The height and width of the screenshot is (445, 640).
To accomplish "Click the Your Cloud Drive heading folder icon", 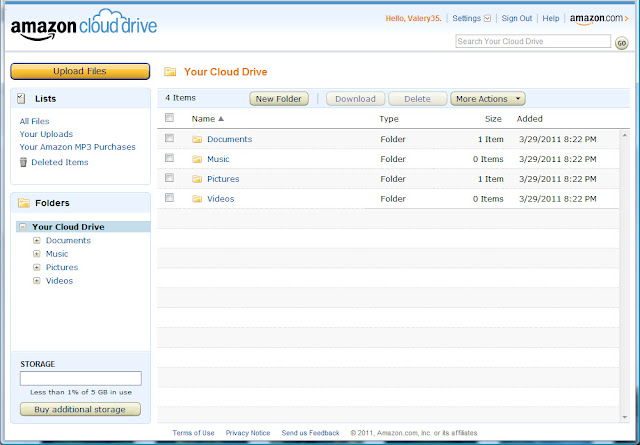I will coord(170,72).
